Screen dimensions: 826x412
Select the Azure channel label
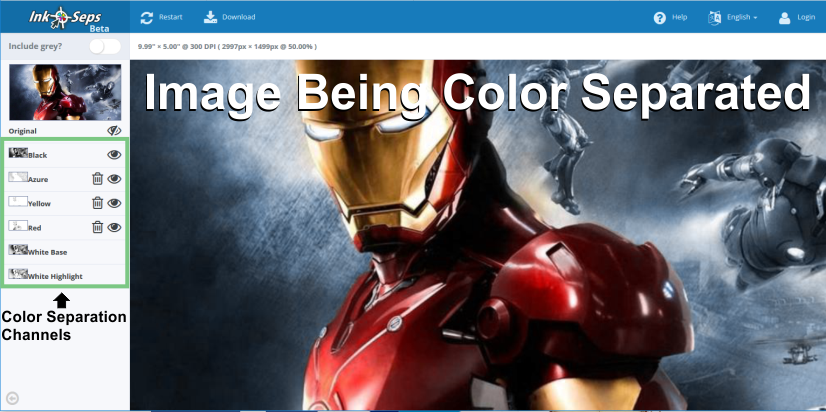coord(38,180)
